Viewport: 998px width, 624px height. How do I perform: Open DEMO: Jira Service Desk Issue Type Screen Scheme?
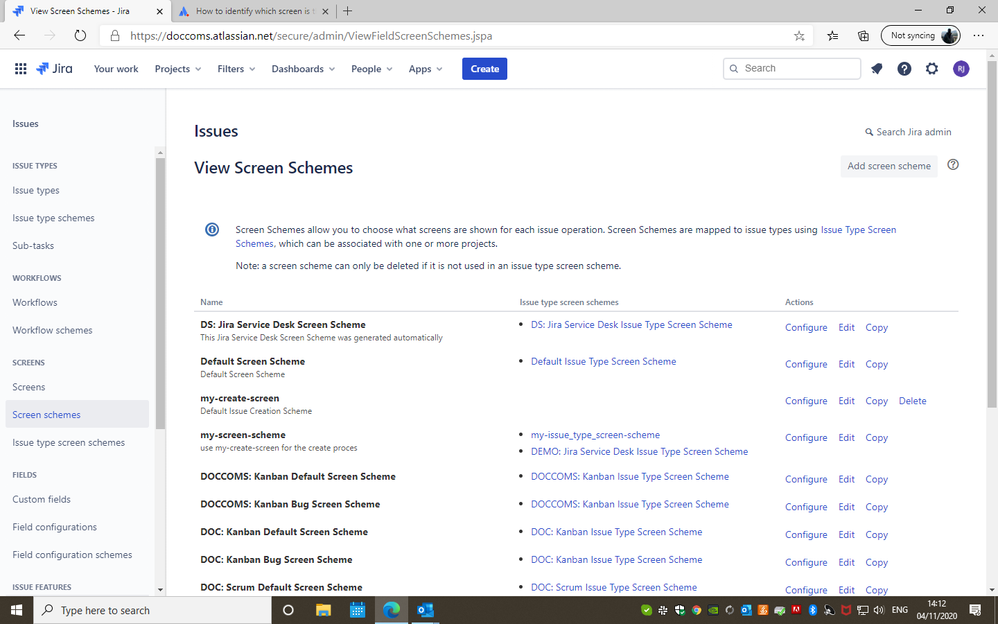639,451
